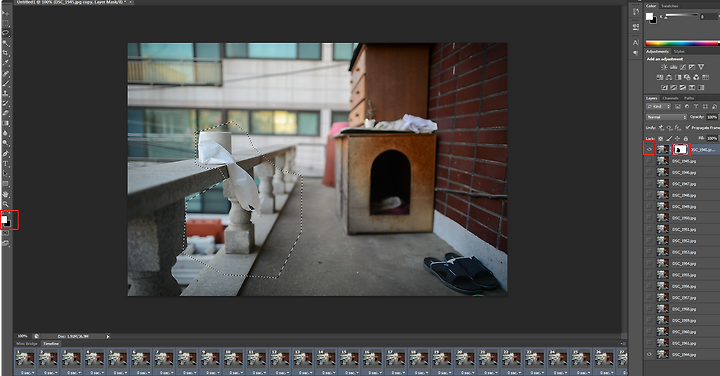720x376 pixels.
Task: Select the Rectangular Marquee tool
Action: point(6,22)
